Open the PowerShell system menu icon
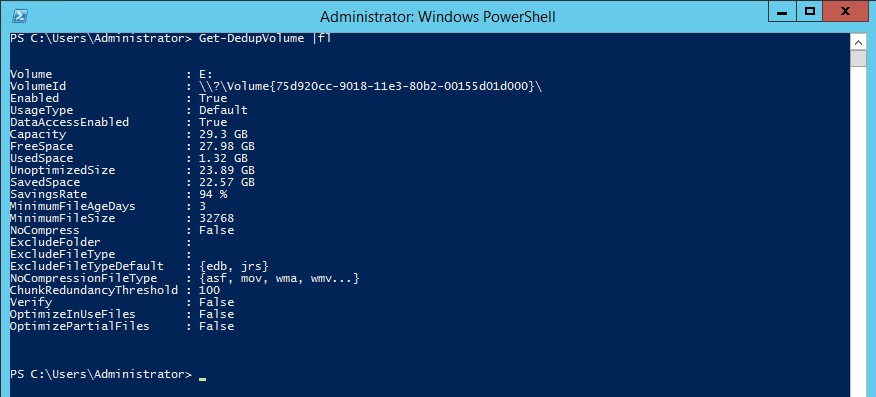876x397 pixels. coord(19,16)
